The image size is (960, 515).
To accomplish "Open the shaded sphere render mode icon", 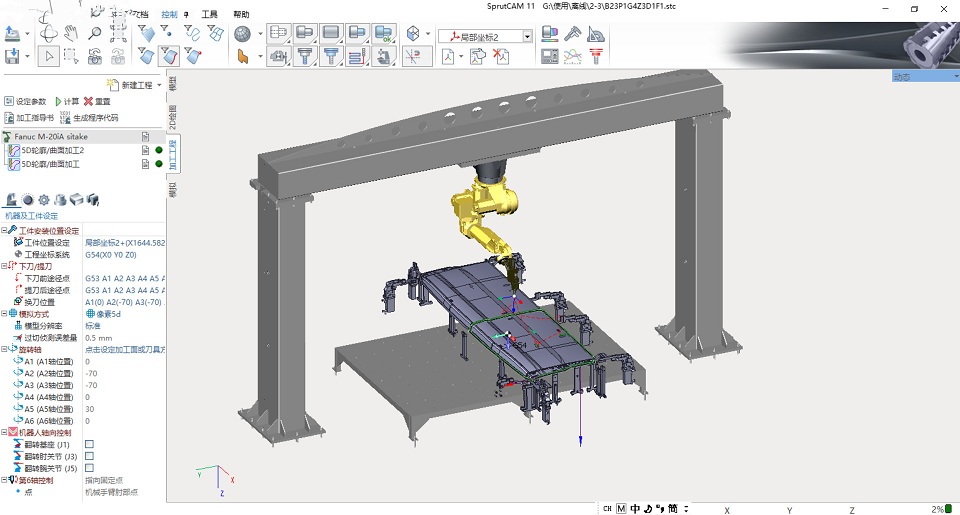I will [242, 34].
